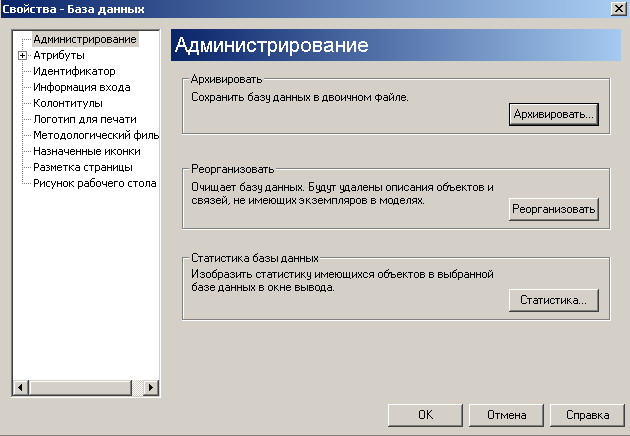The image size is (630, 436).
Task: Click the tree's left scroll arrow
Action: tap(20, 387)
